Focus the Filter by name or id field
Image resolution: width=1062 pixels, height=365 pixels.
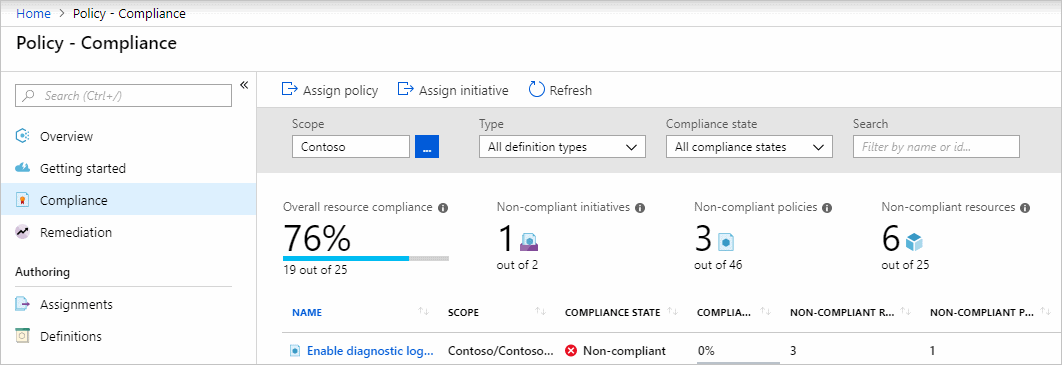click(936, 147)
